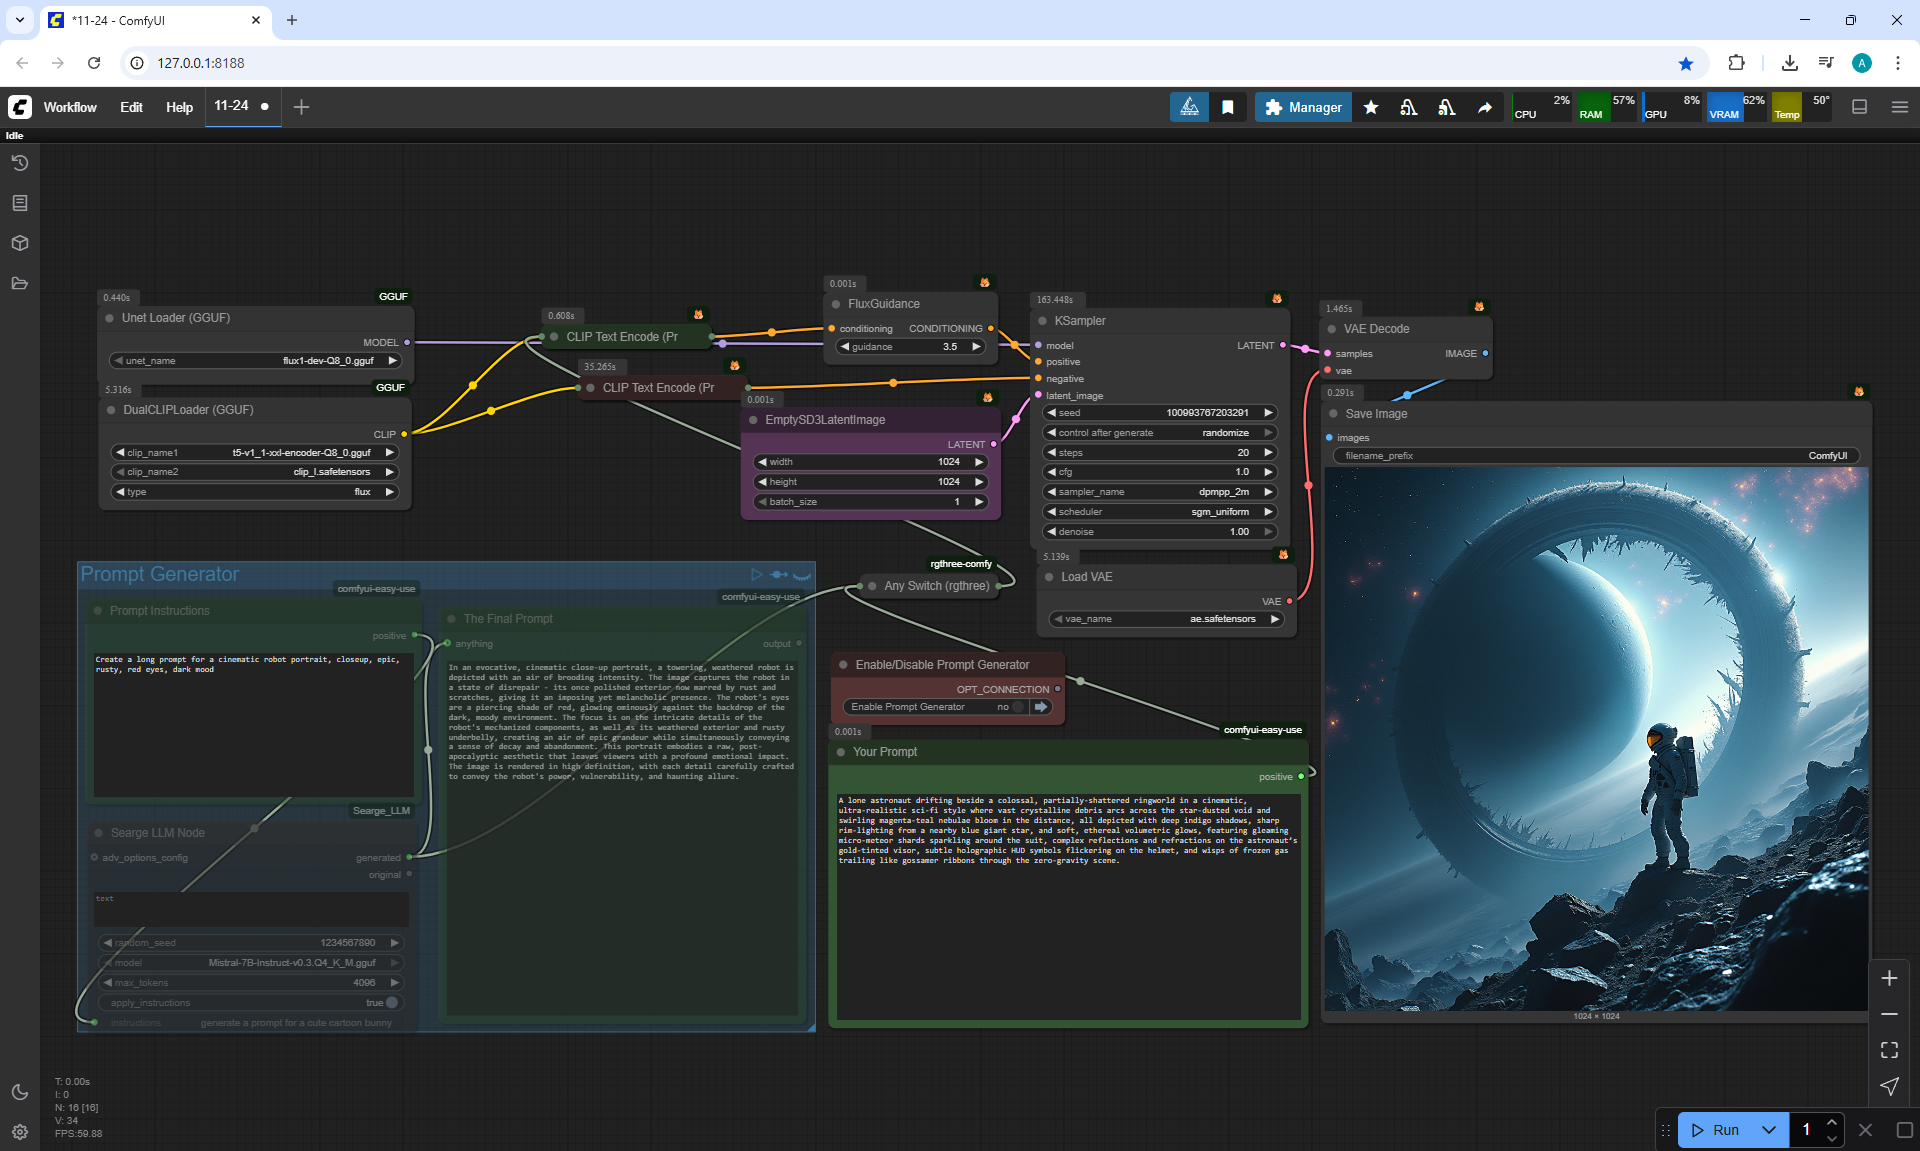Open vae_name dropdown in Load VAE
1920x1151 pixels.
pyautogui.click(x=1166, y=619)
